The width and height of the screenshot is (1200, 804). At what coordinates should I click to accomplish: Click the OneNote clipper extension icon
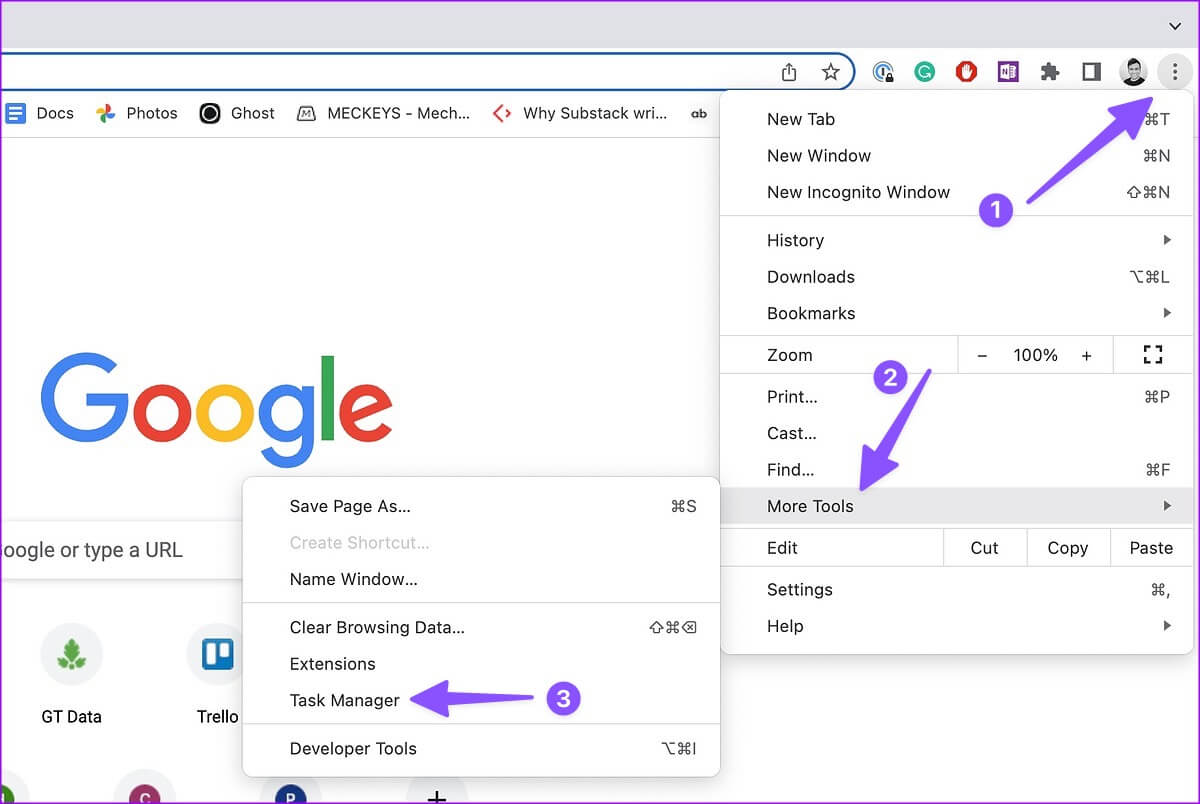pyautogui.click(x=1007, y=72)
